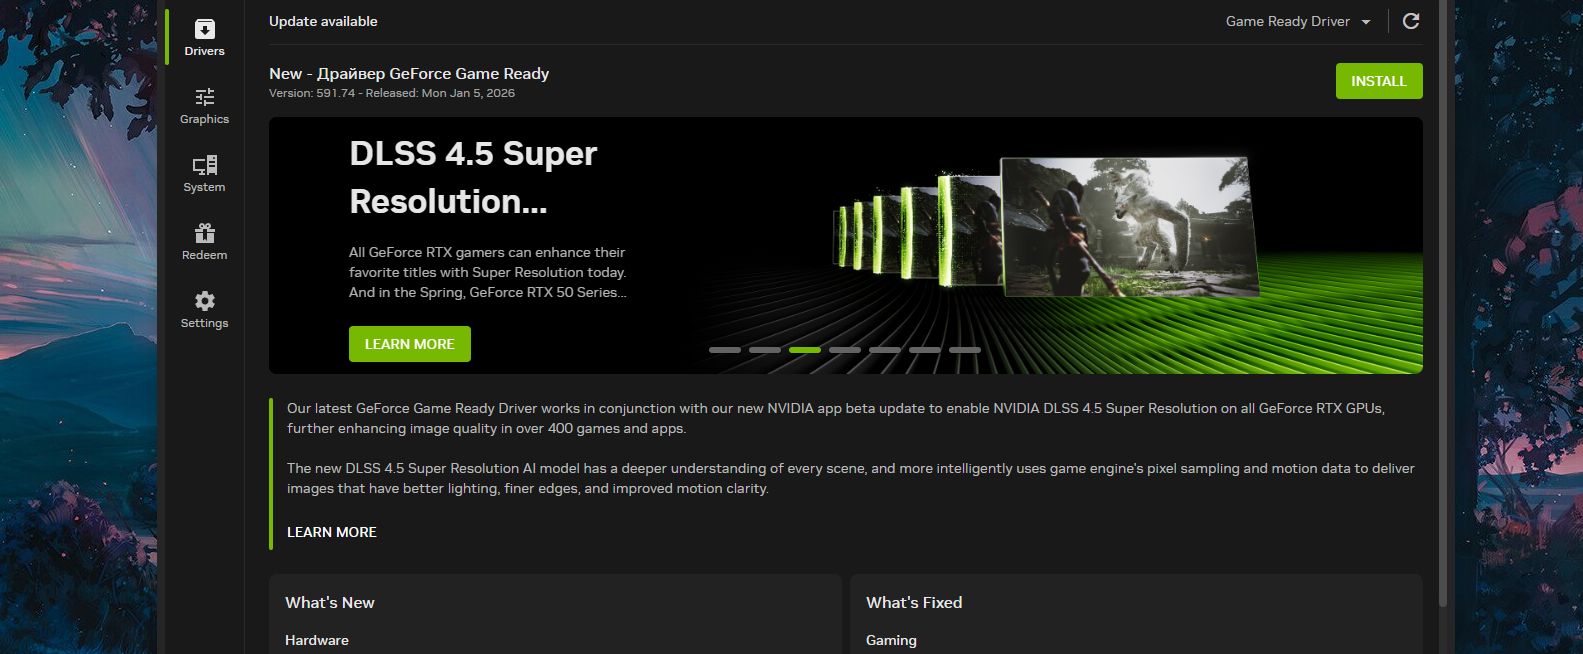Click the DLSS 4.5 Super Resolution headline

pyautogui.click(x=473, y=177)
